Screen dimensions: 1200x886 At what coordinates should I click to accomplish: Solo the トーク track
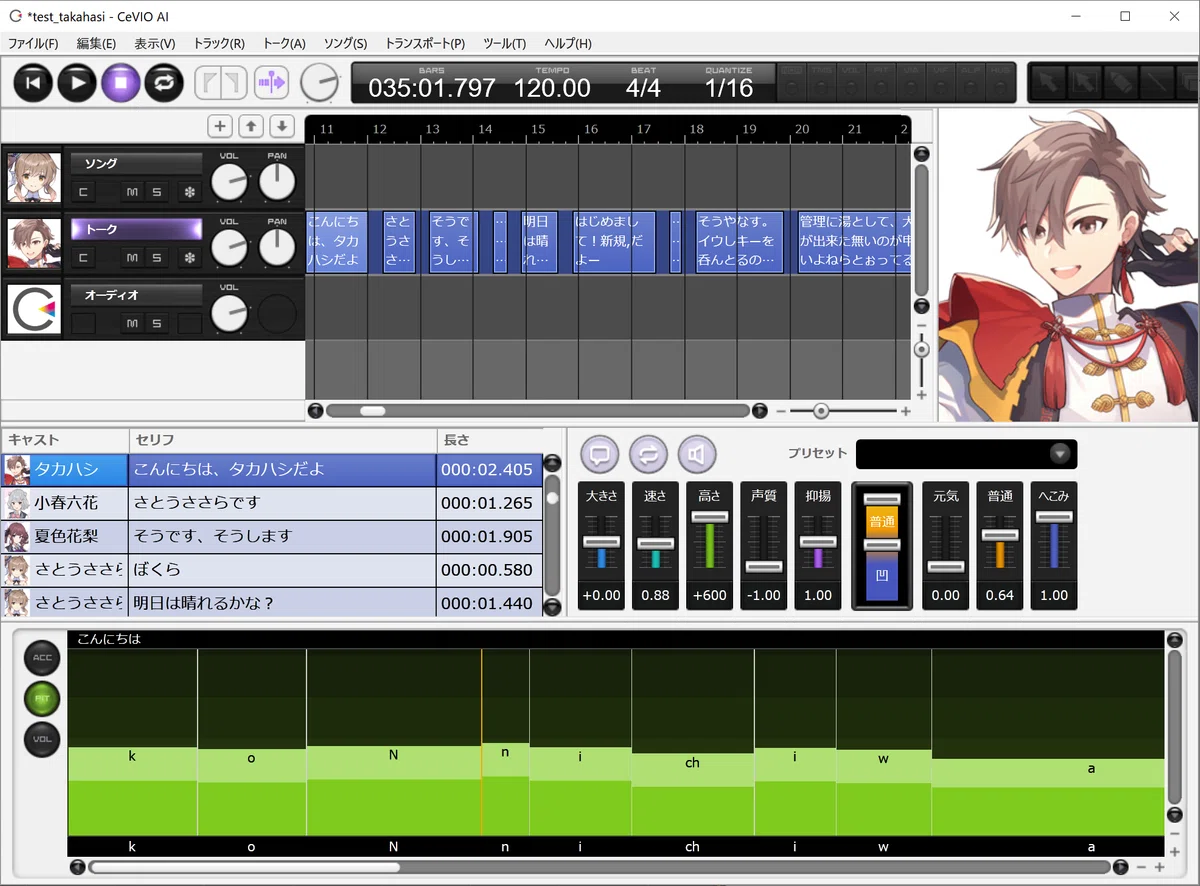click(x=156, y=258)
